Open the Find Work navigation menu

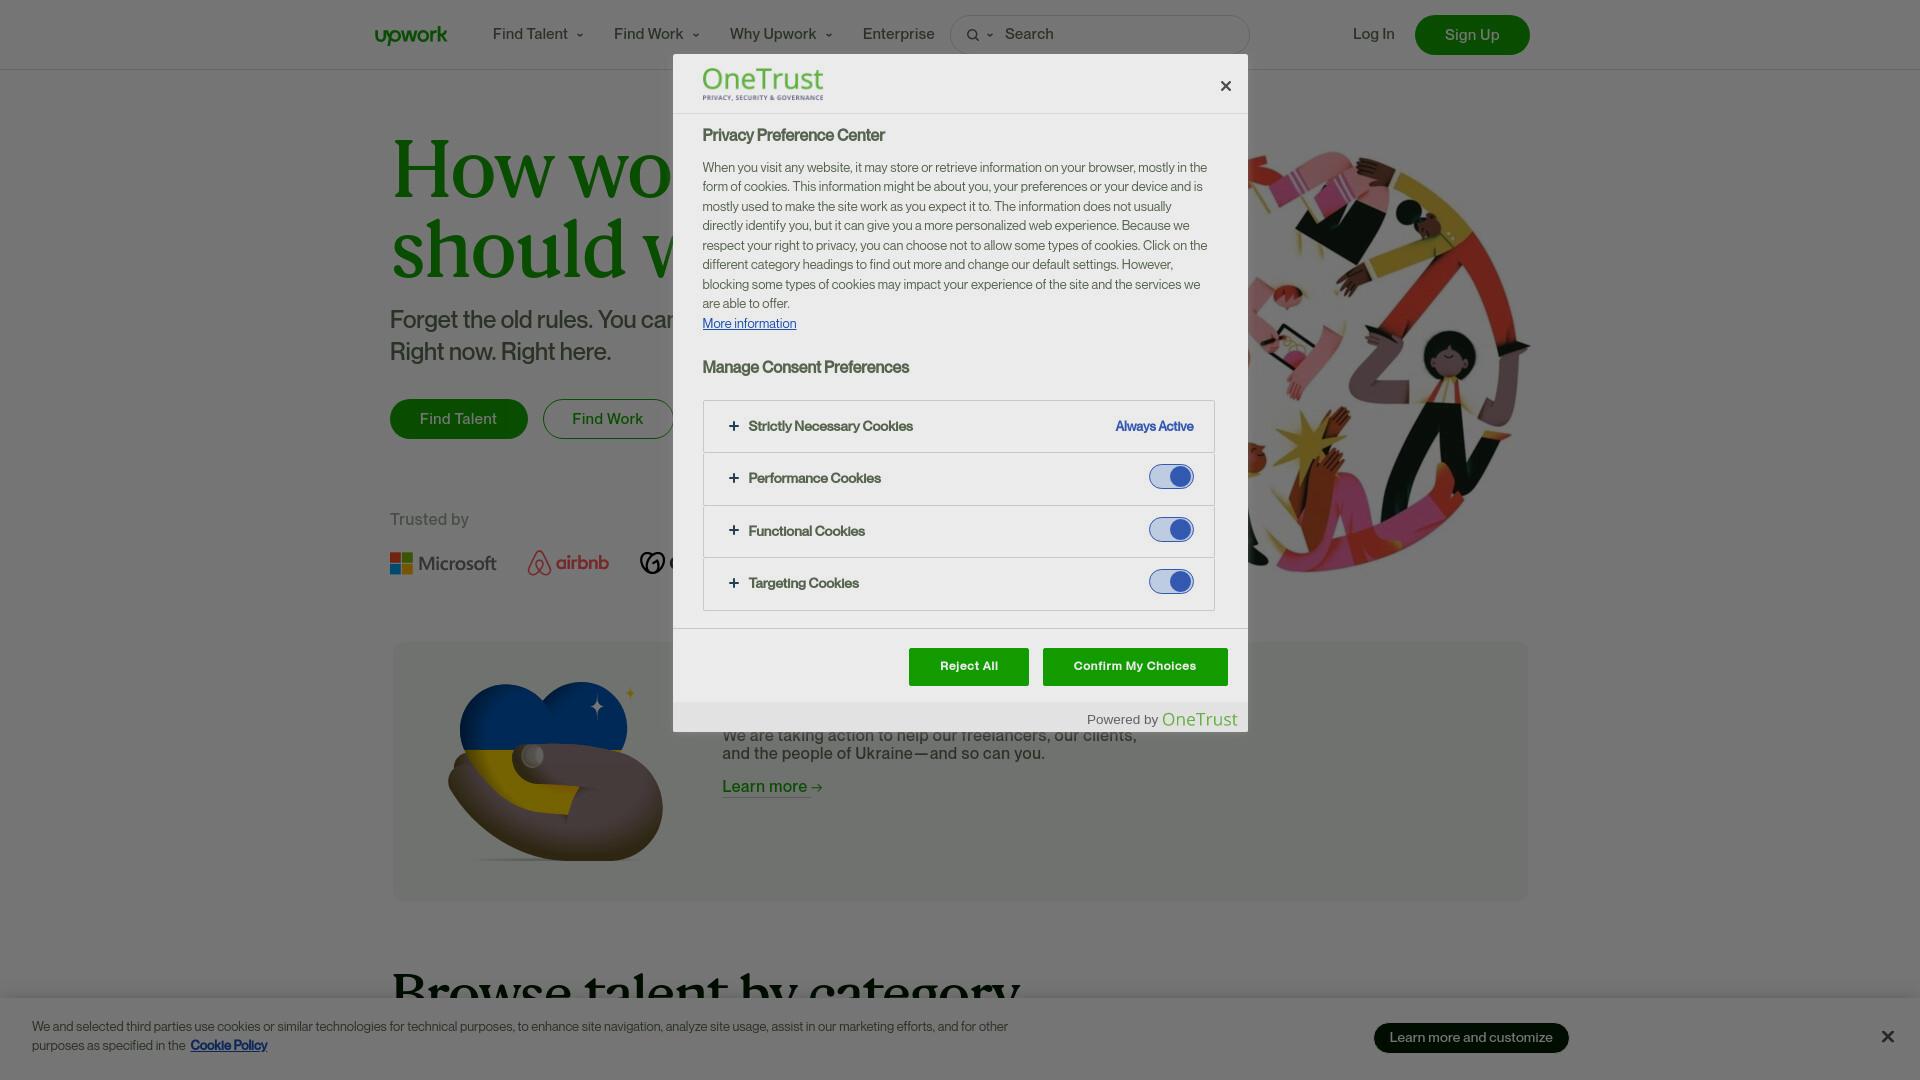[657, 34]
